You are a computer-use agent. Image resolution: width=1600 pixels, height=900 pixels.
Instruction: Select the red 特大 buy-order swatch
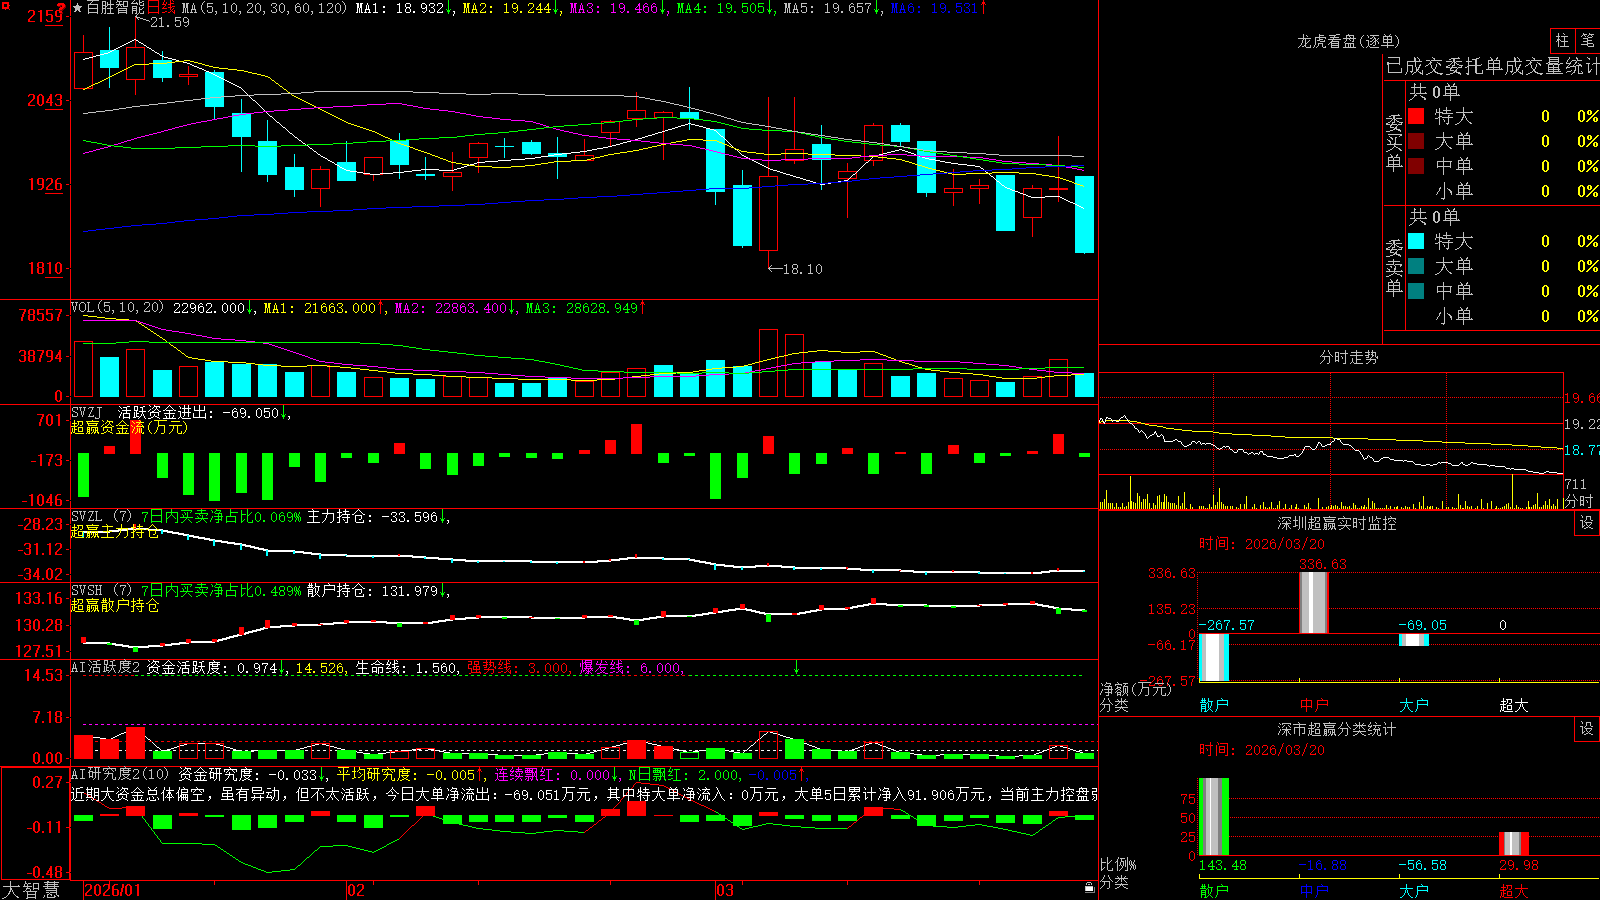(1416, 116)
